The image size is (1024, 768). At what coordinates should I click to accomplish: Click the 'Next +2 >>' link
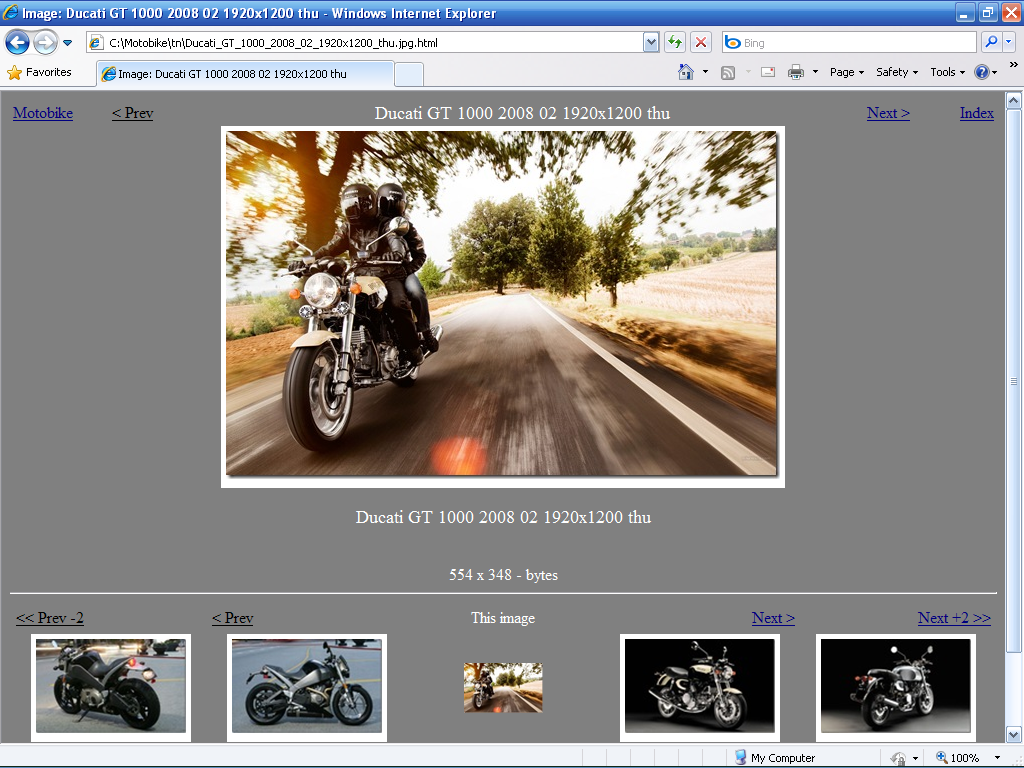tap(954, 618)
